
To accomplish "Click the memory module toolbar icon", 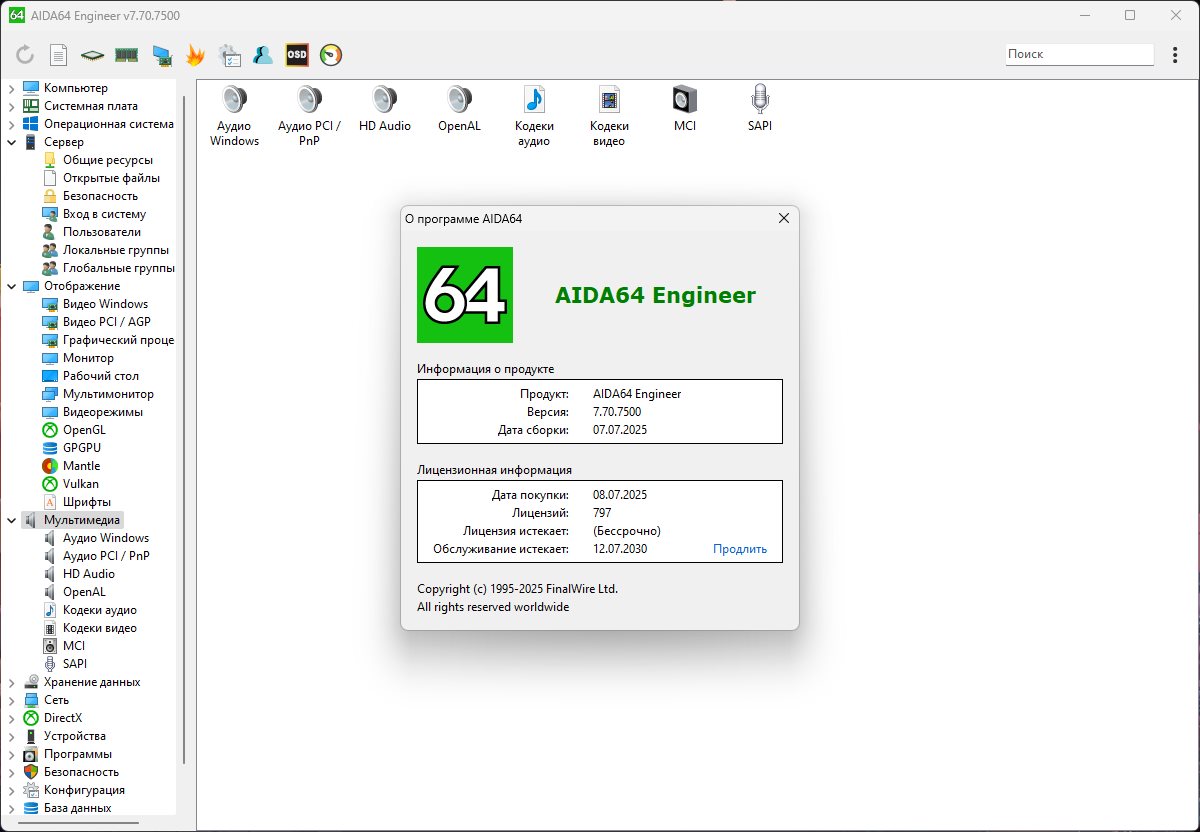I will (x=126, y=55).
